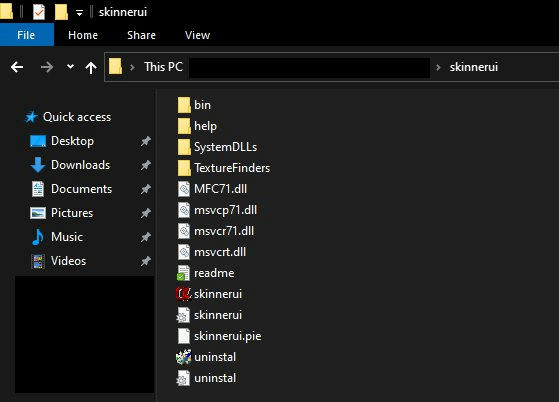Image resolution: width=559 pixels, height=402 pixels.
Task: Select the Music label in navigation pane
Action: pyautogui.click(x=67, y=237)
